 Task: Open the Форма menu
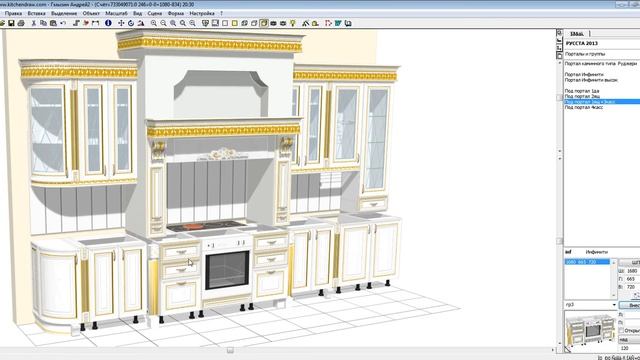[x=176, y=13]
